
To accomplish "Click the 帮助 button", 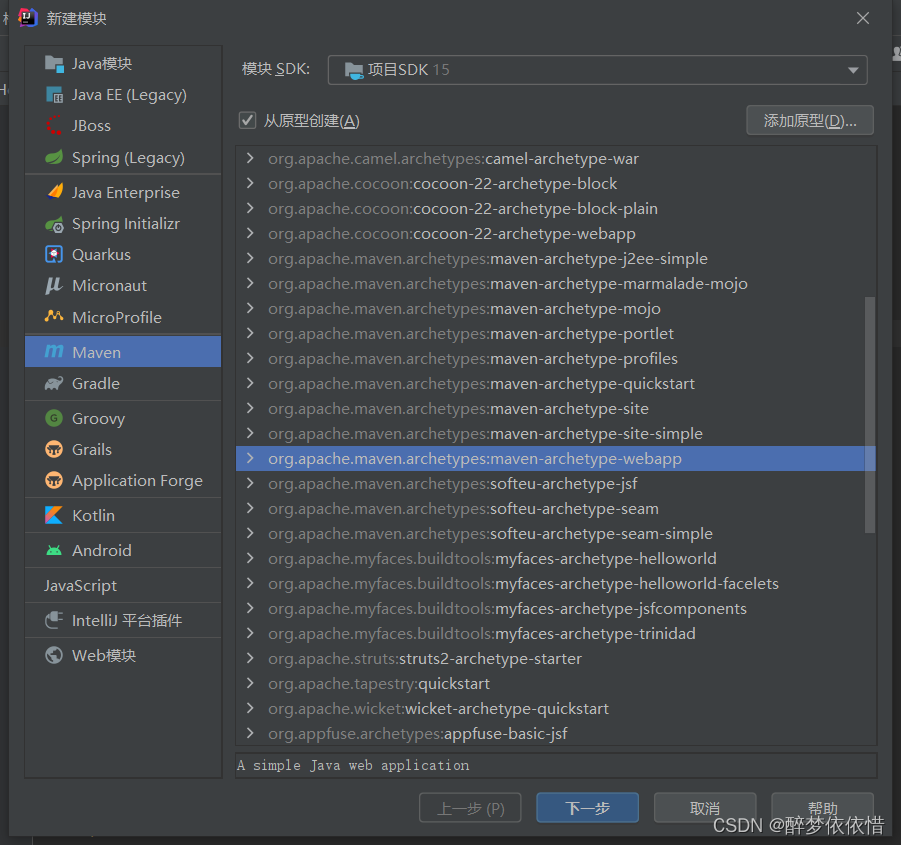I will point(822,808).
